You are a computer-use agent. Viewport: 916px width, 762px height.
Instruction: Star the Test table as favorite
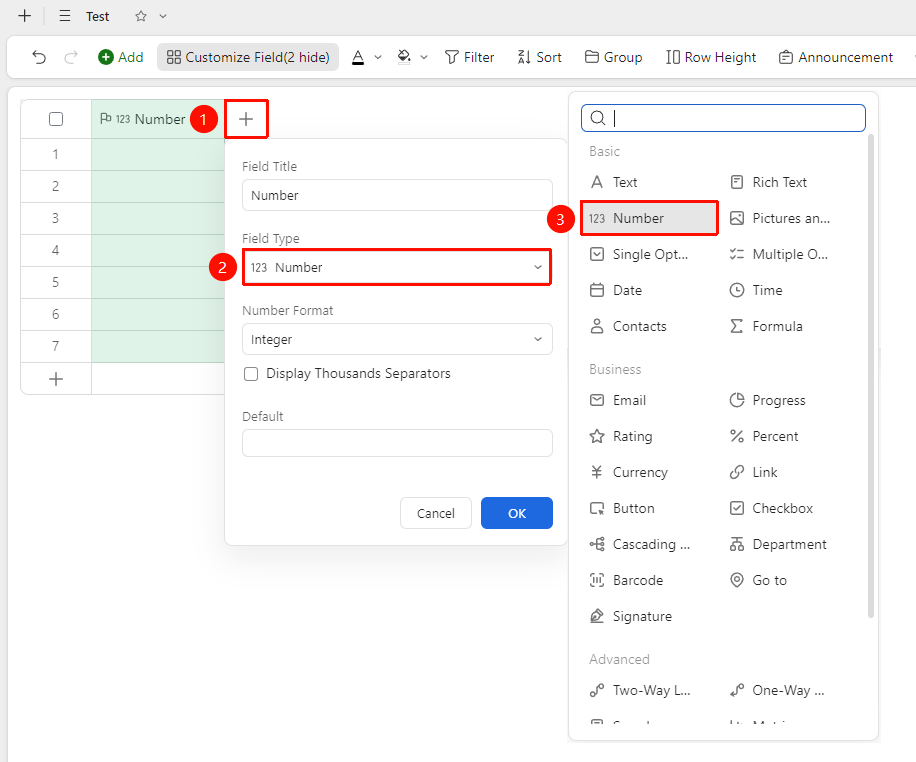(141, 16)
